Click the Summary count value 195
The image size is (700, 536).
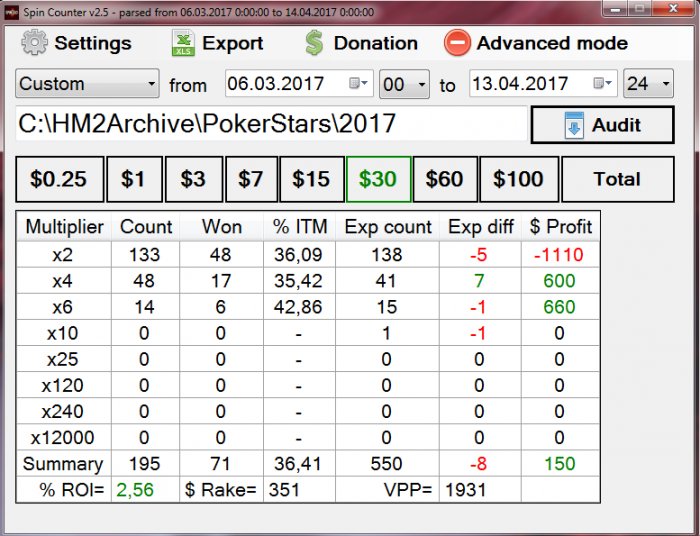click(x=145, y=464)
